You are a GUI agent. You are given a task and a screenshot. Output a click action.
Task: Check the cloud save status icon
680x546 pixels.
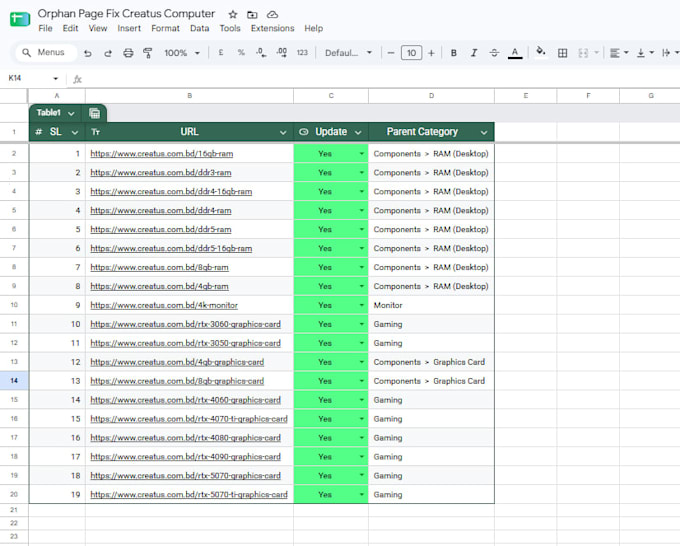[272, 15]
